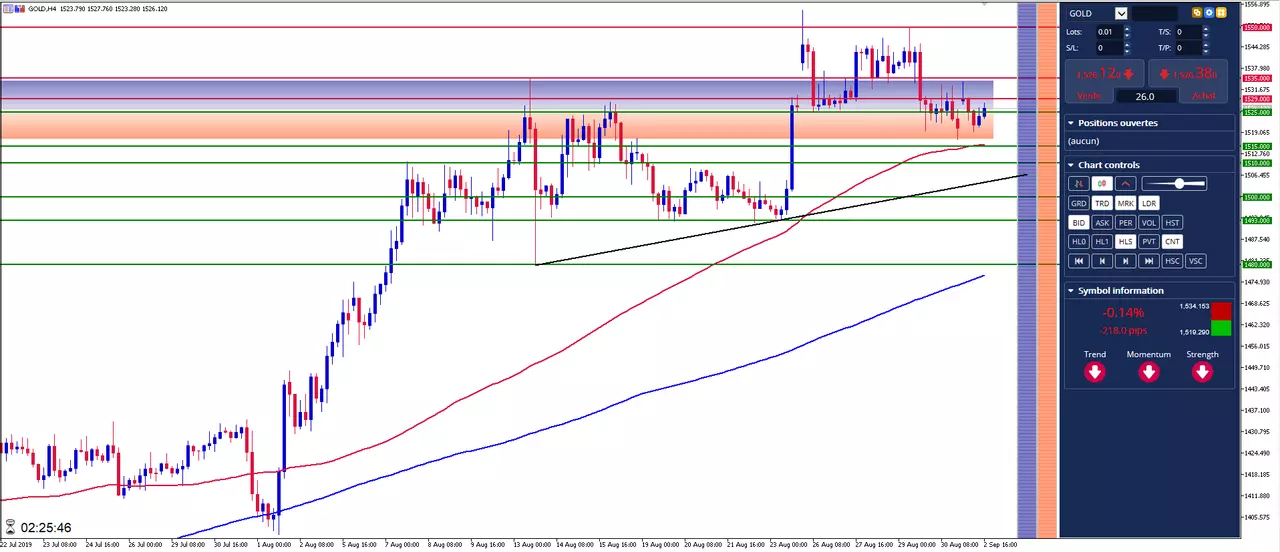Viewport: 1280px width, 552px height.
Task: Toggle the PVT pivot option
Action: pyautogui.click(x=1149, y=242)
